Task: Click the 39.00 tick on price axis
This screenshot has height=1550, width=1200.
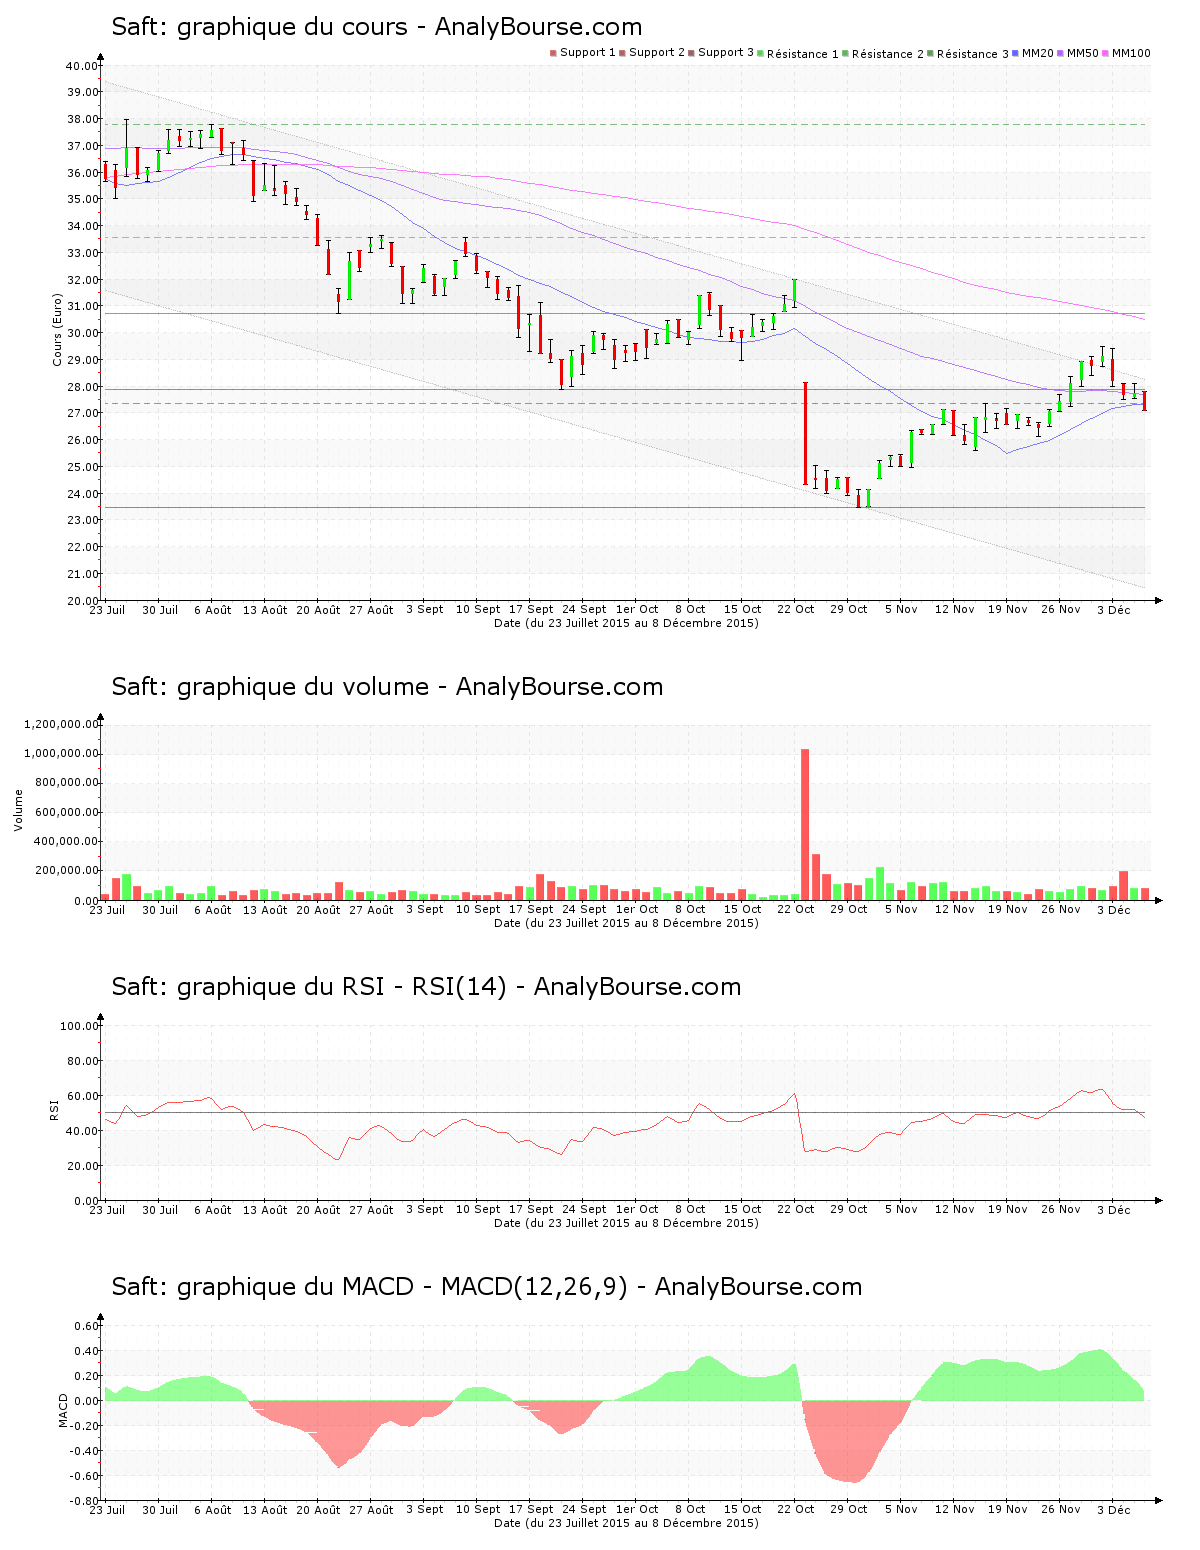Action: click(83, 92)
